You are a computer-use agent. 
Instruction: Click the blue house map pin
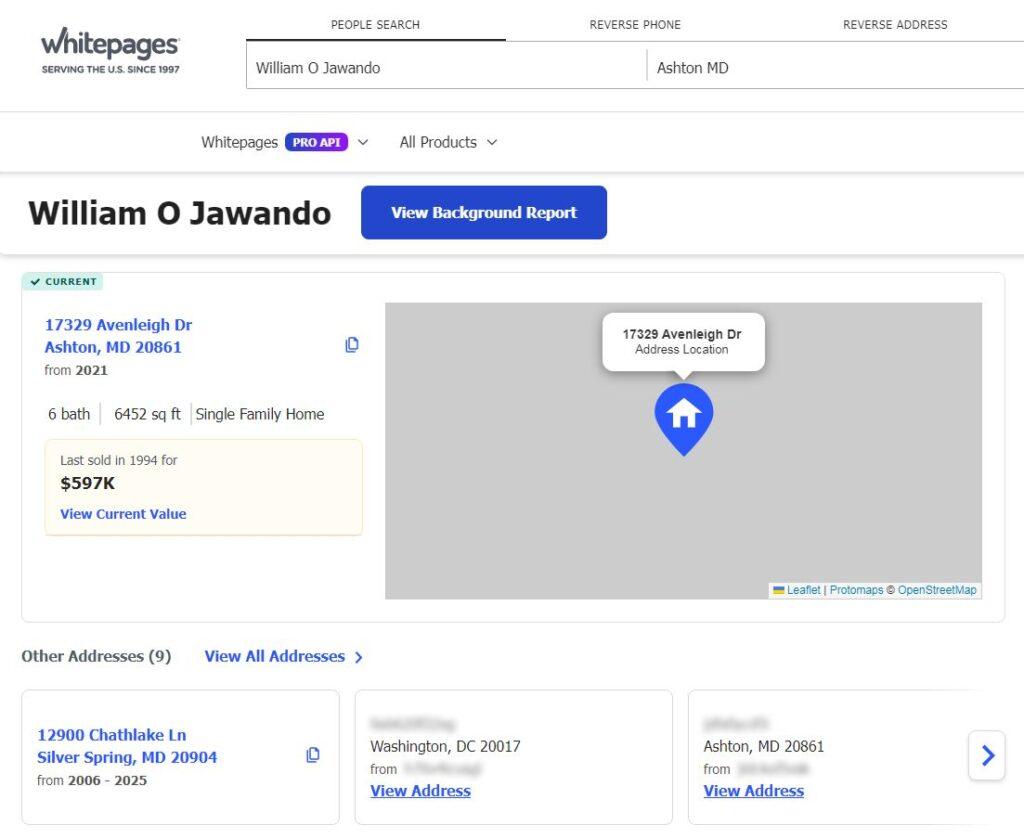coord(683,419)
